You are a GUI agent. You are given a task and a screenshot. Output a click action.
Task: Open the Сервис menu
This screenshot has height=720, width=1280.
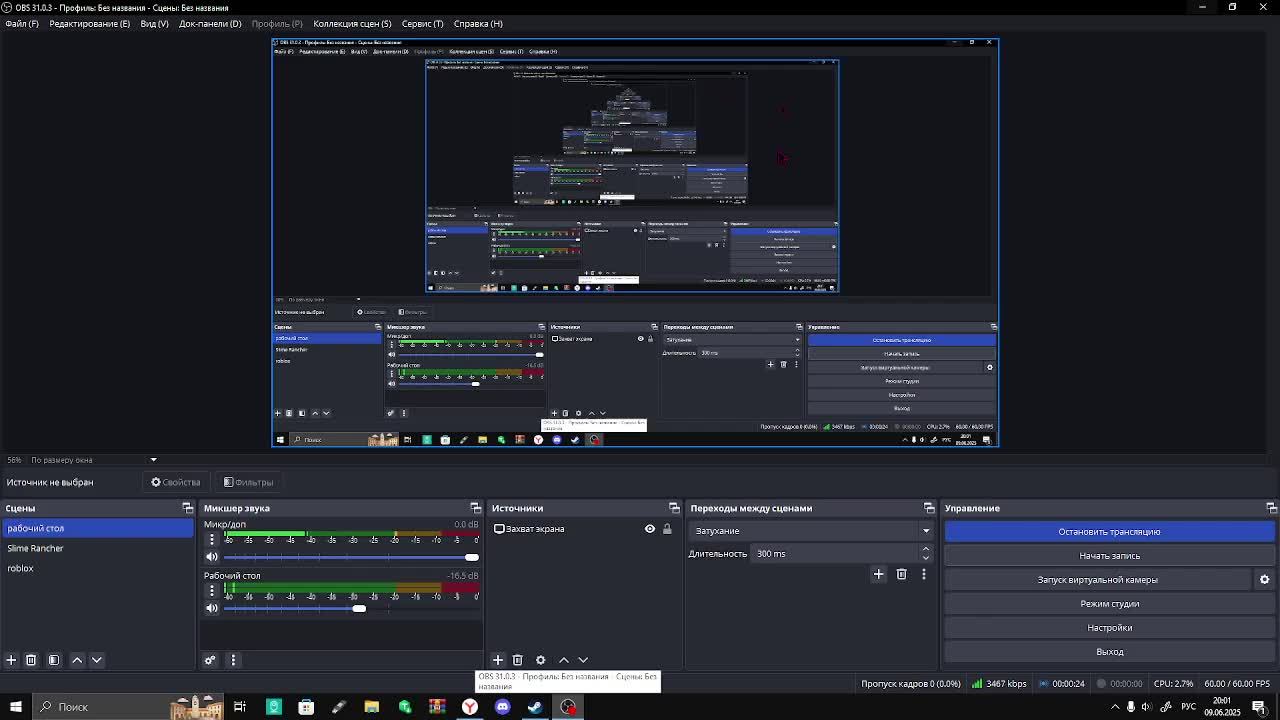422,23
